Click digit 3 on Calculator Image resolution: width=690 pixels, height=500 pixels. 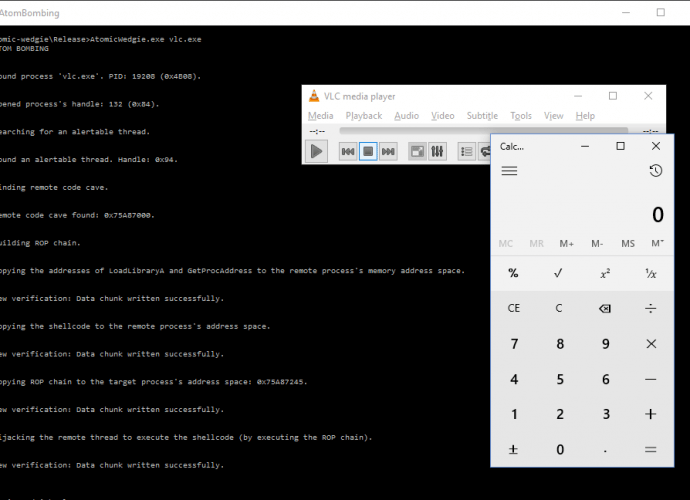[x=605, y=414]
